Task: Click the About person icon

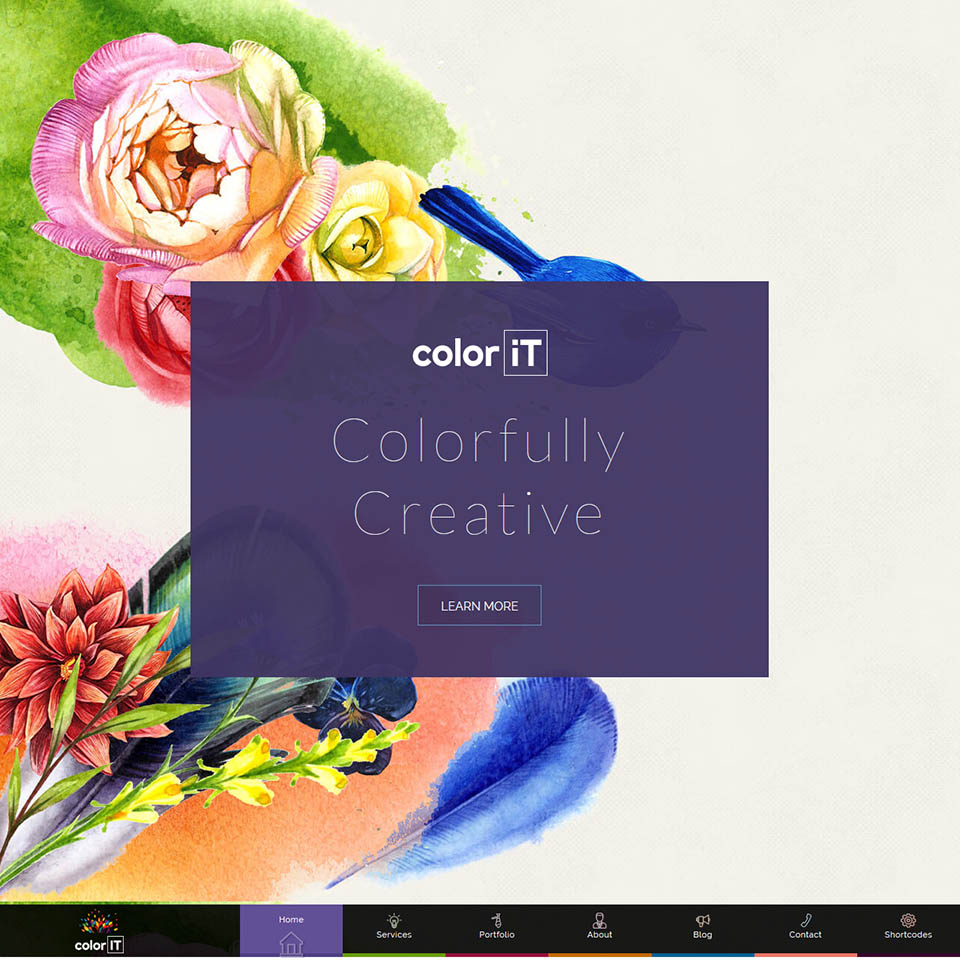Action: 599,919
